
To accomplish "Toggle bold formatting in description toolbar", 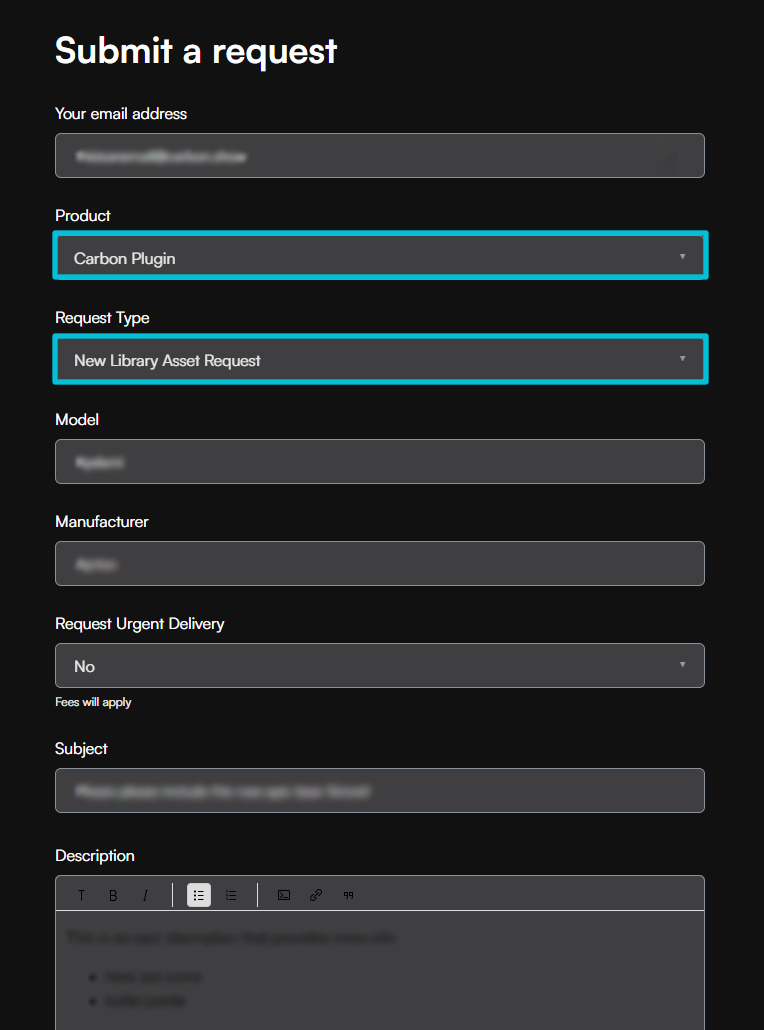I will 113,895.
